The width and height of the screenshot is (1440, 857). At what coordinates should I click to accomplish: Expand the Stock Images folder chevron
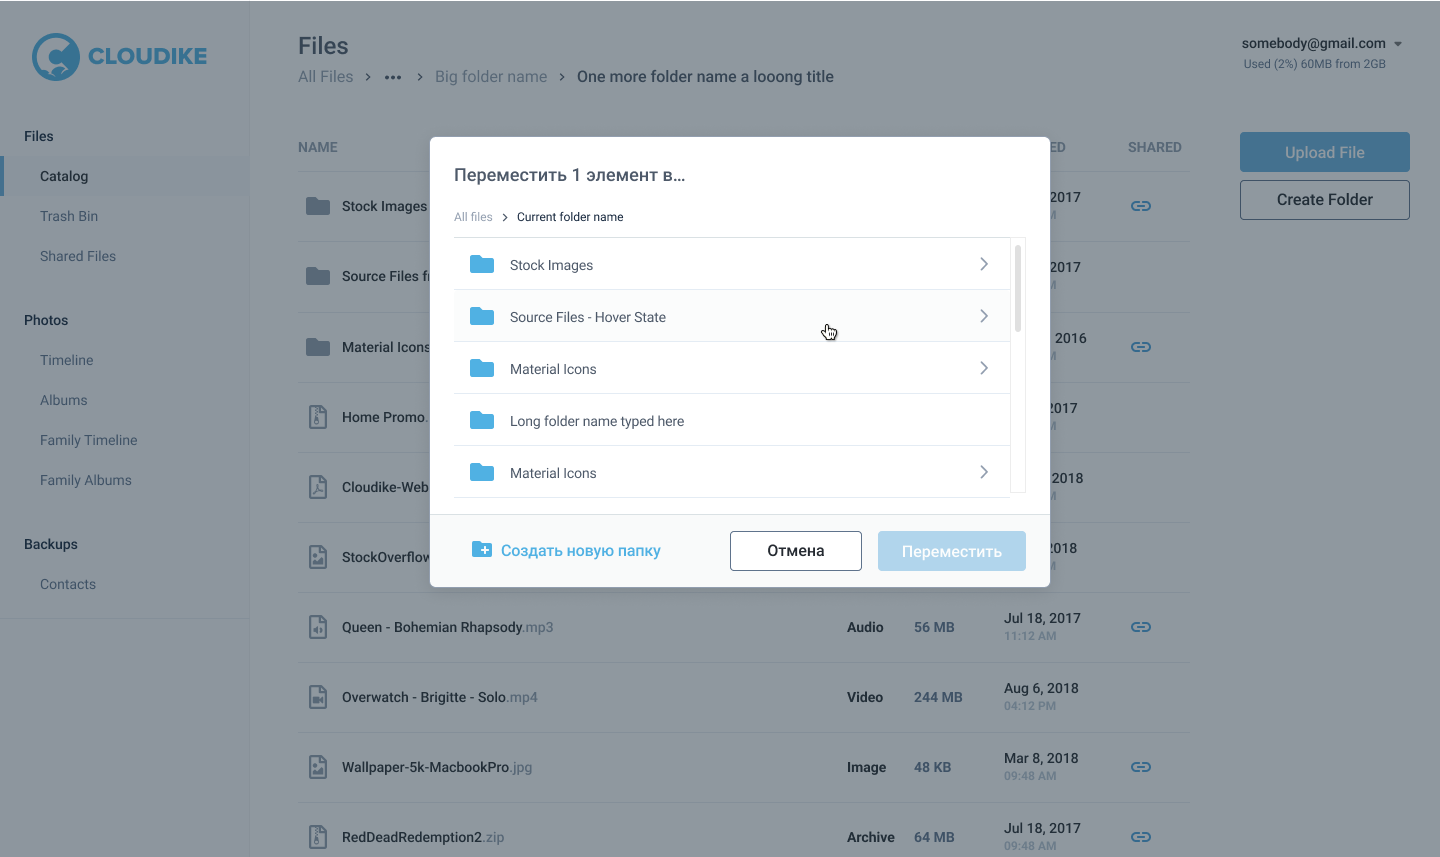click(x=984, y=264)
